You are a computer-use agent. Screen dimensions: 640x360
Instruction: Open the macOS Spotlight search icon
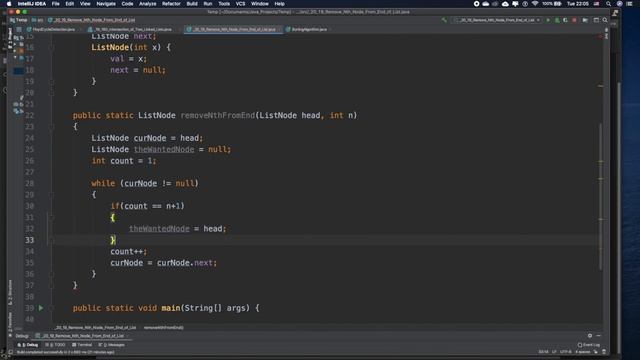click(609, 4)
